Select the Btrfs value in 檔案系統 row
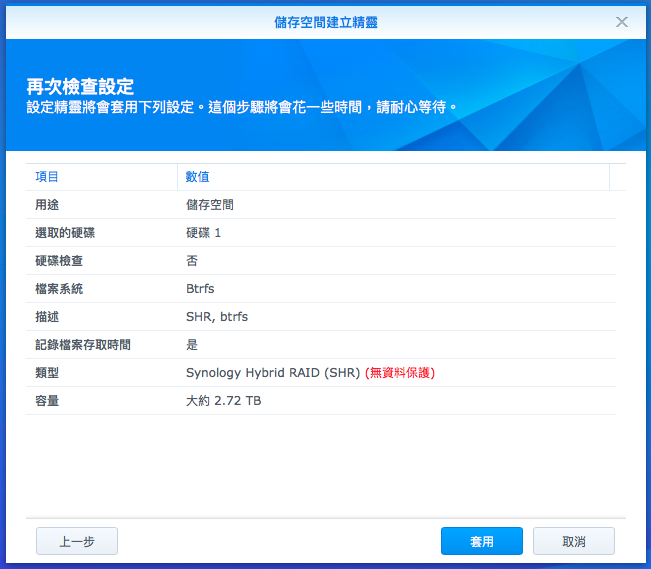 [200, 289]
